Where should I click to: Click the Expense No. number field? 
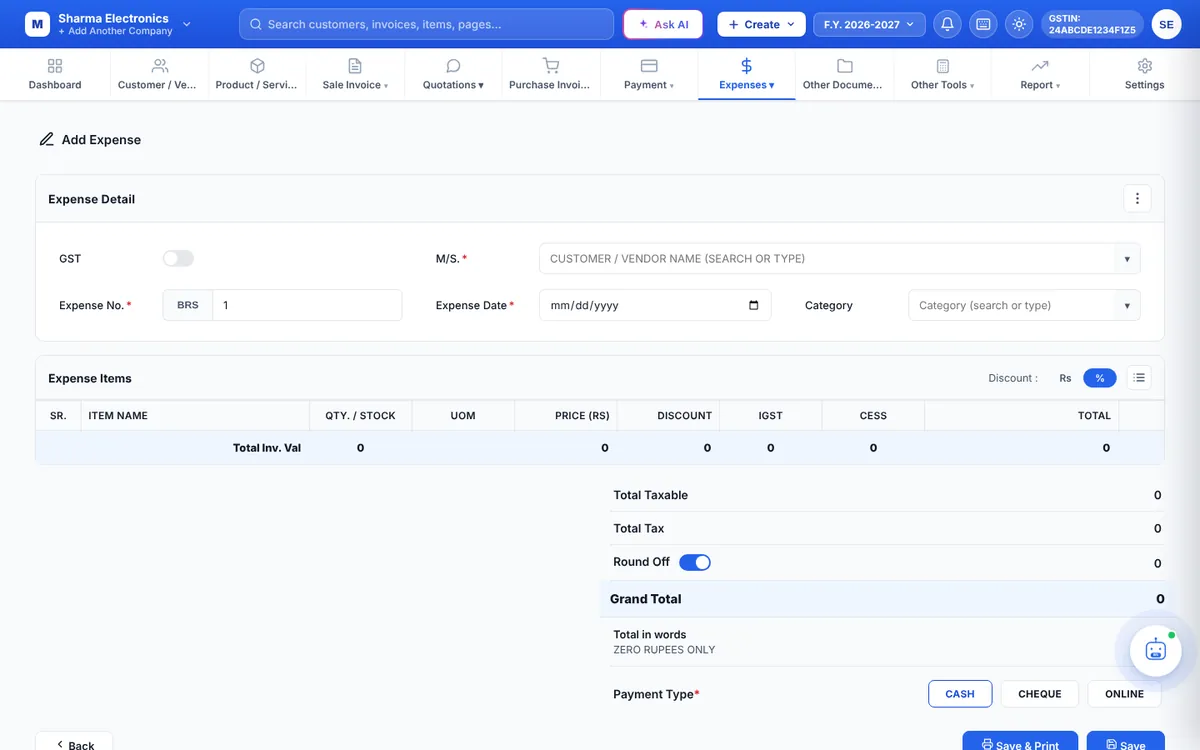coord(307,305)
